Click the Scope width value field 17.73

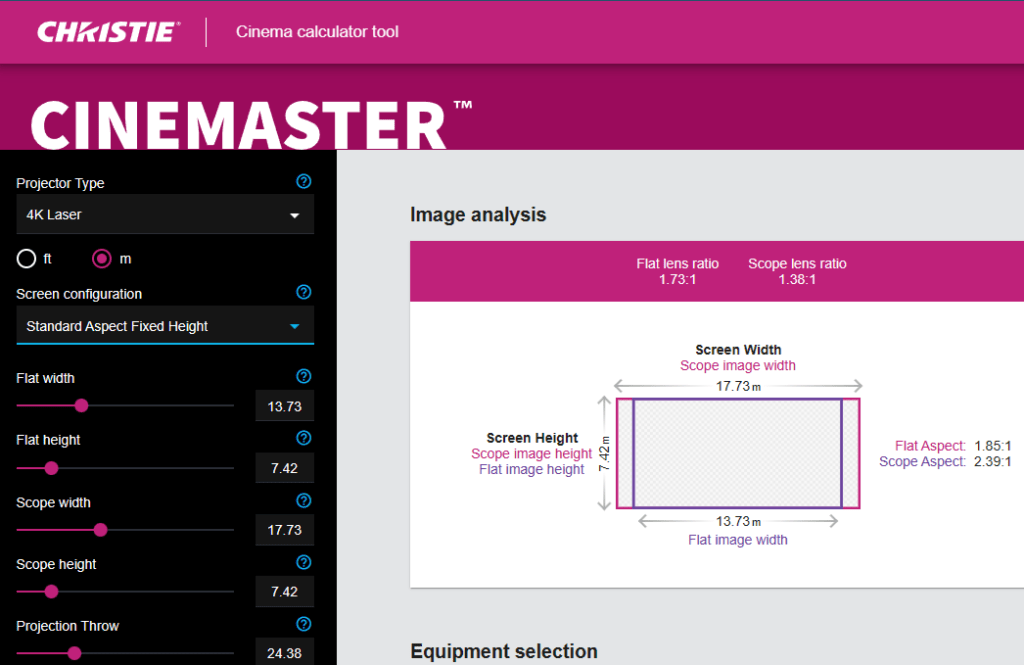click(x=285, y=530)
